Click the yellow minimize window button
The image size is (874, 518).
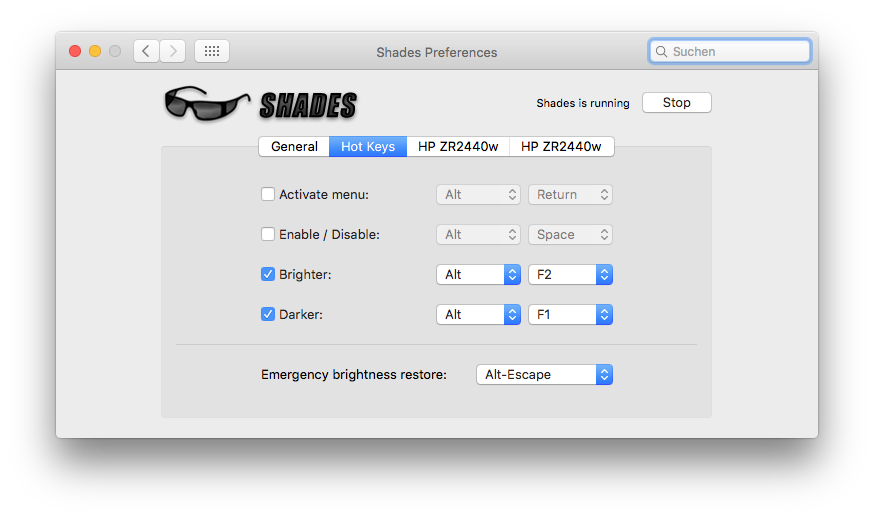(x=95, y=51)
